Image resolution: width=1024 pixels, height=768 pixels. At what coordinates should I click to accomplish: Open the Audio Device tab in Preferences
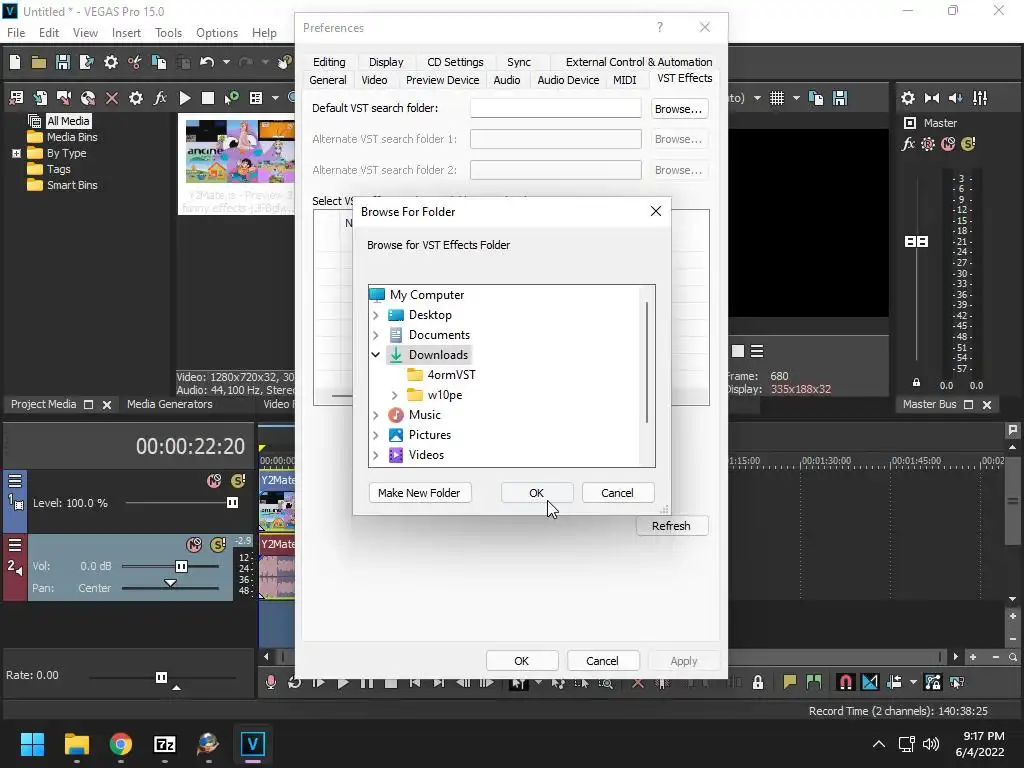pos(568,80)
